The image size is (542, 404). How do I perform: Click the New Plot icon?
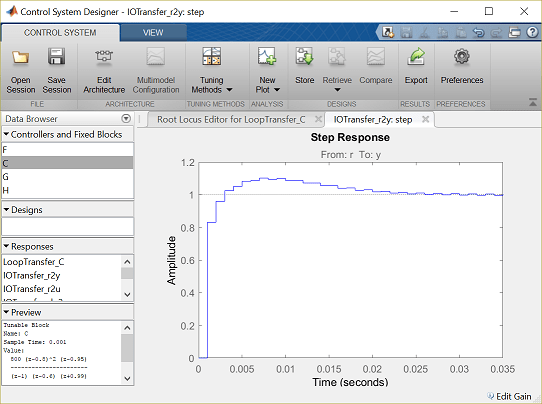[x=267, y=56]
